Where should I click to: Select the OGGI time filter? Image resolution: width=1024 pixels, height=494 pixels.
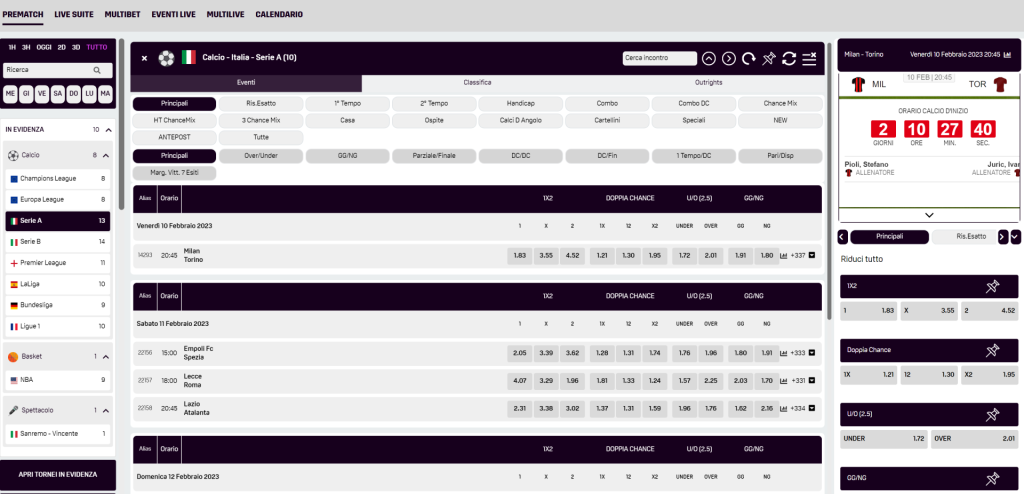pos(44,47)
